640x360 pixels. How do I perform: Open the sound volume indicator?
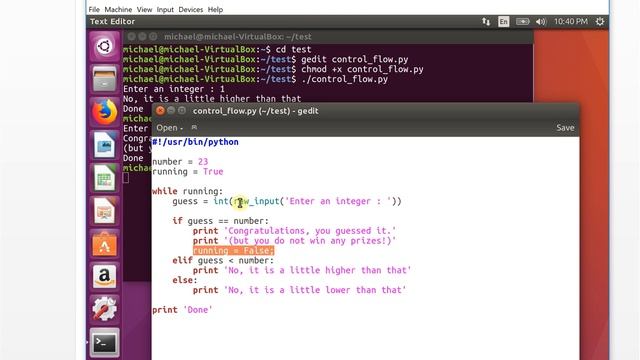540,22
